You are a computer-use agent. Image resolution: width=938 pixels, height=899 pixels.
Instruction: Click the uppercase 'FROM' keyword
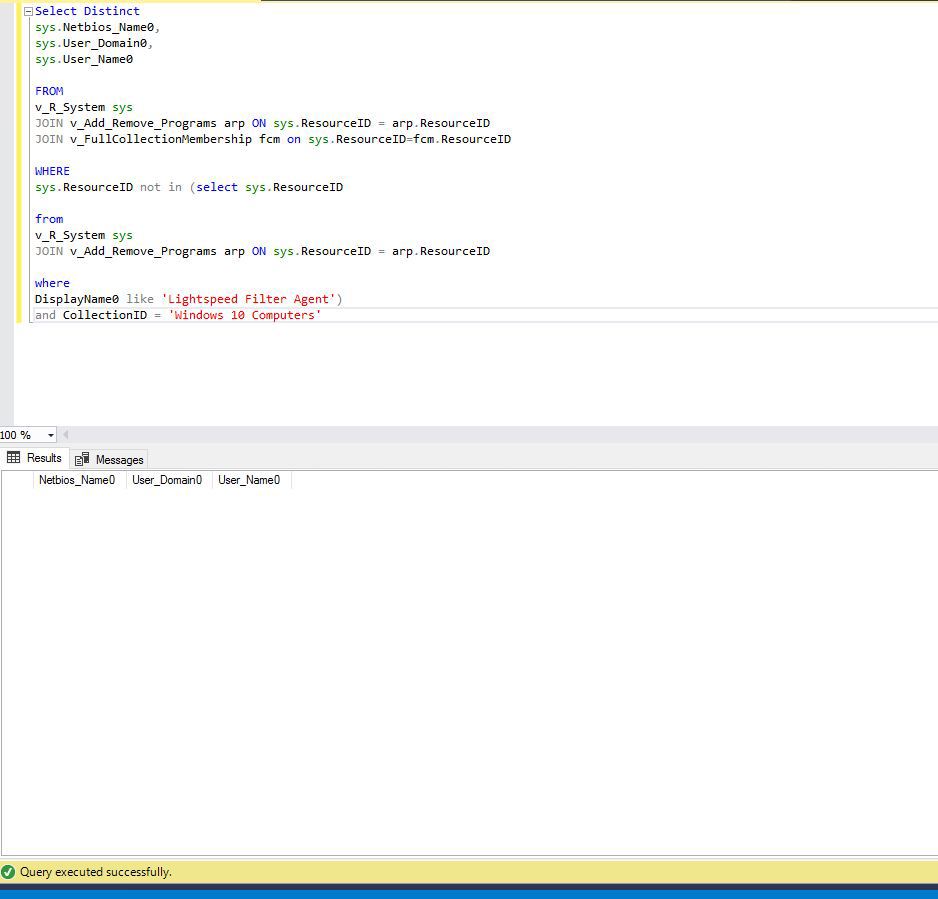(49, 92)
